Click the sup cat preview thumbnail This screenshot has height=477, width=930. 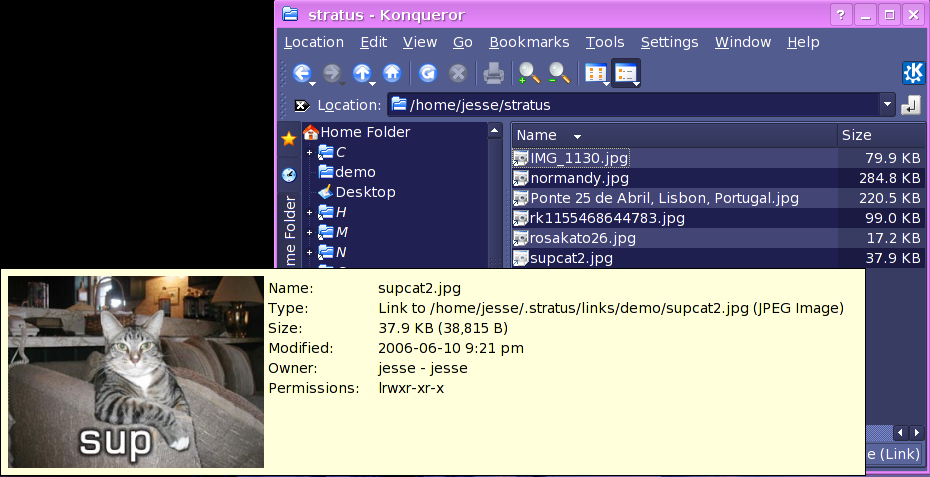point(136,371)
